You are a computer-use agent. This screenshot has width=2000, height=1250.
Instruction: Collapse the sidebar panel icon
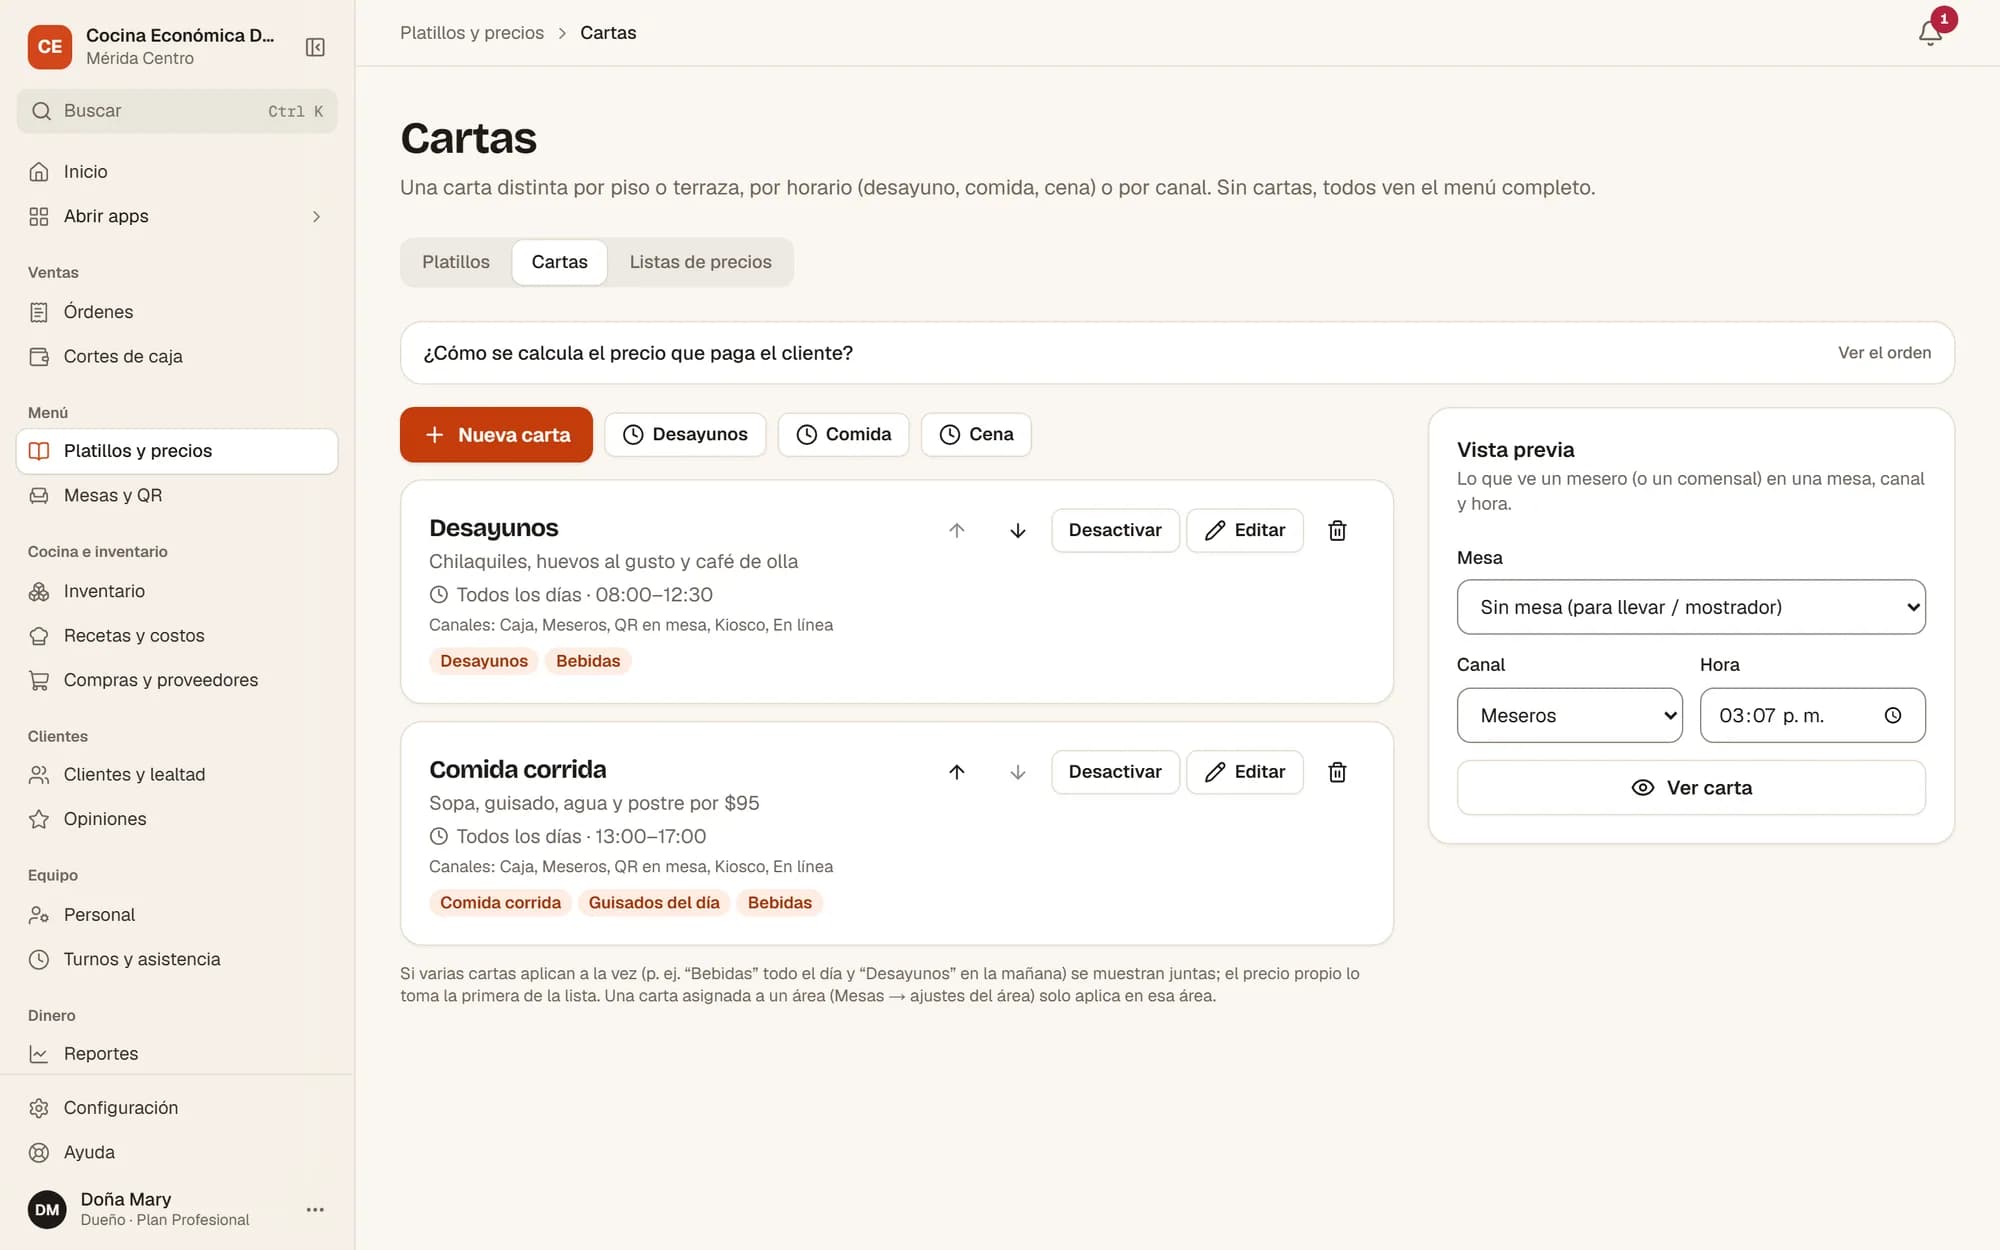[x=315, y=47]
